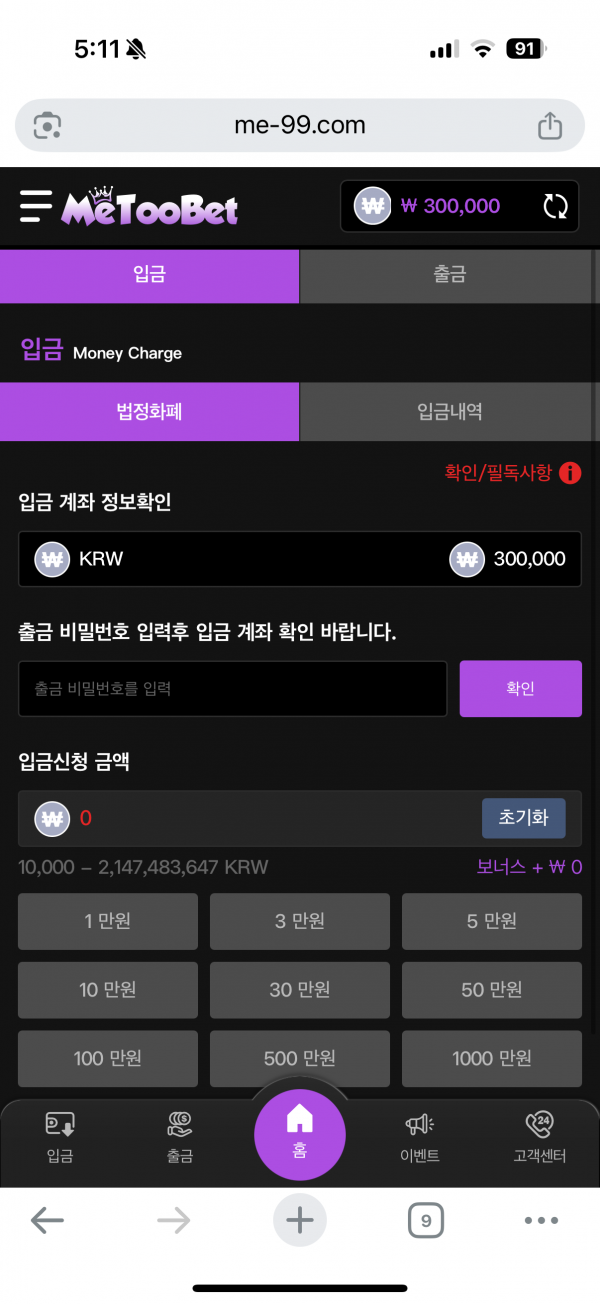
Task: Refresh the balance with the circular arrows icon
Action: coord(555,206)
